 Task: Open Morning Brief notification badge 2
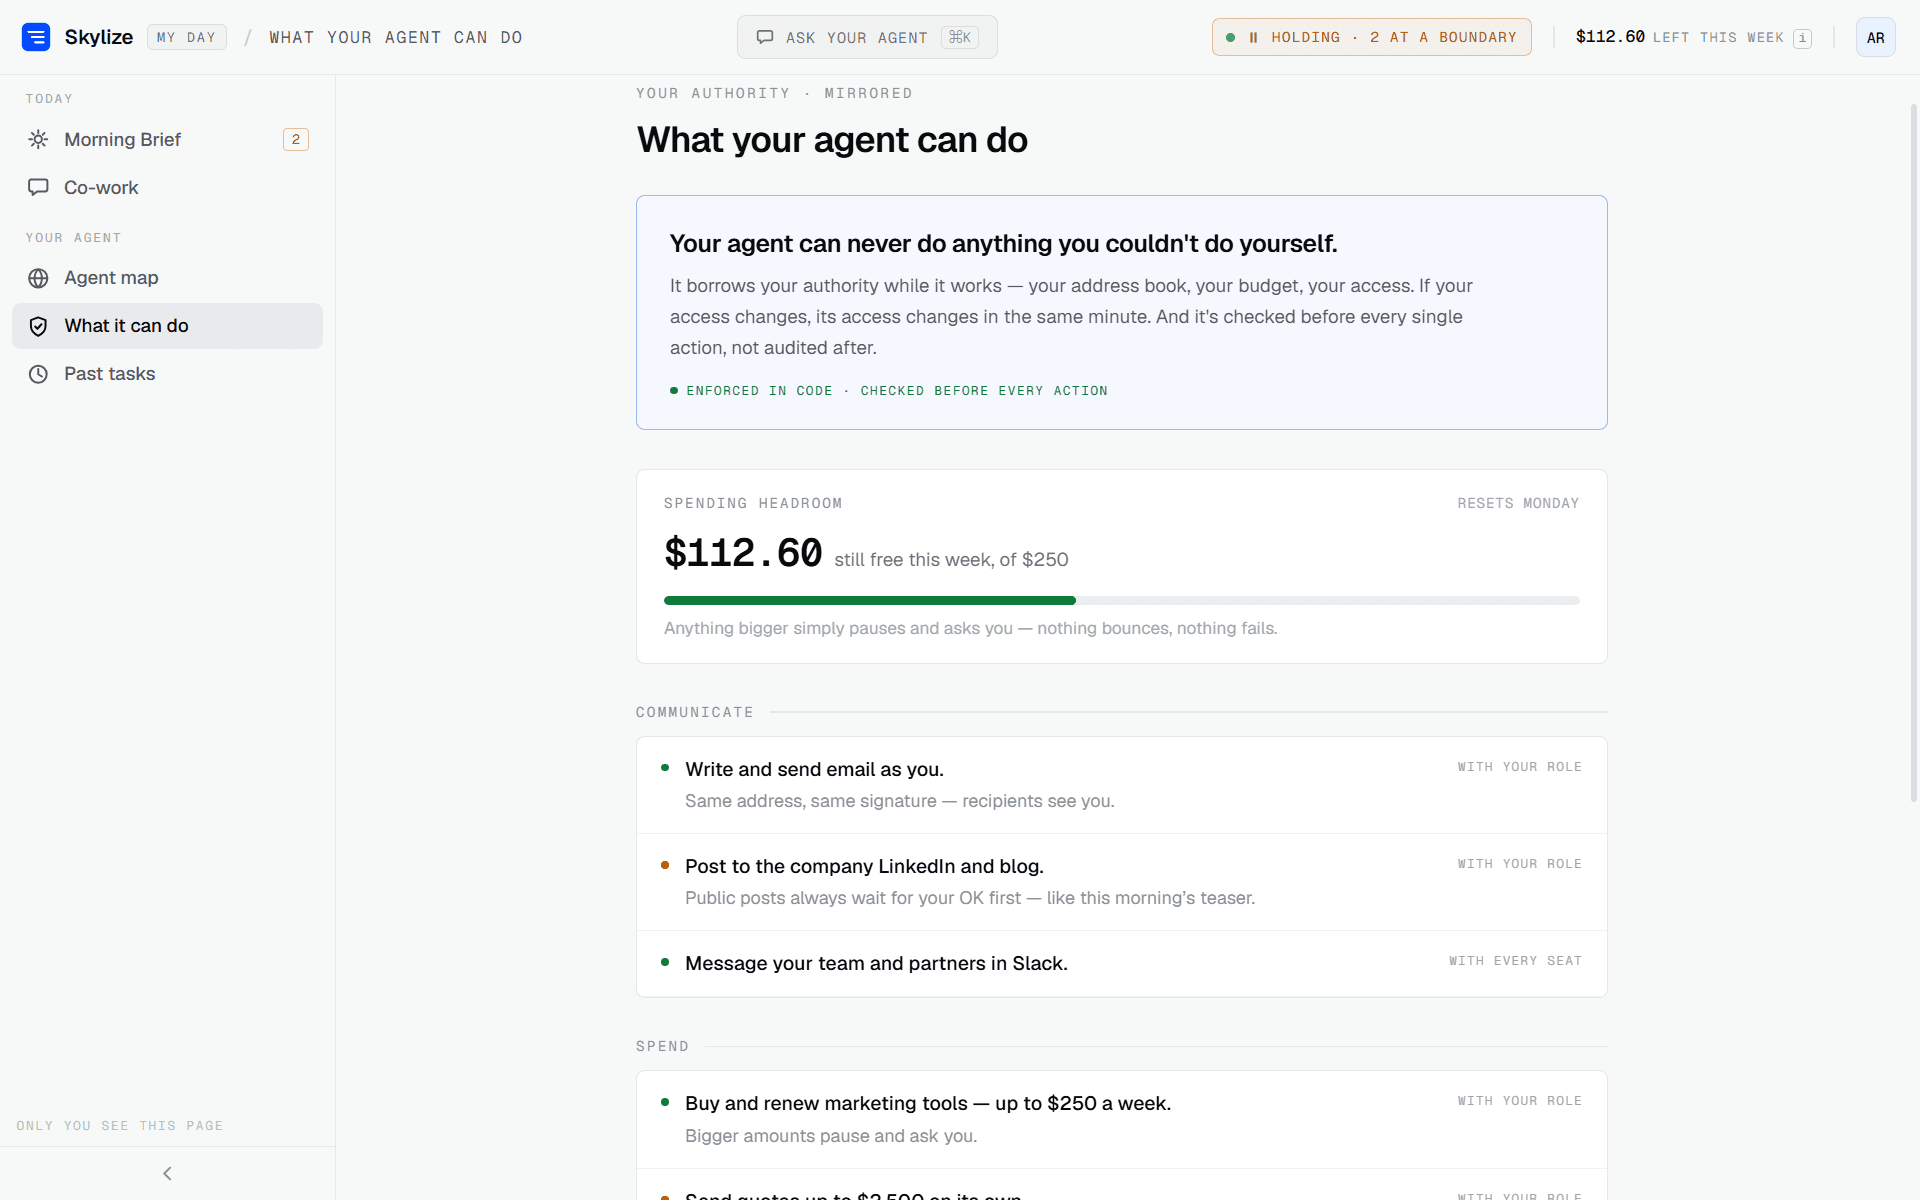click(x=295, y=139)
